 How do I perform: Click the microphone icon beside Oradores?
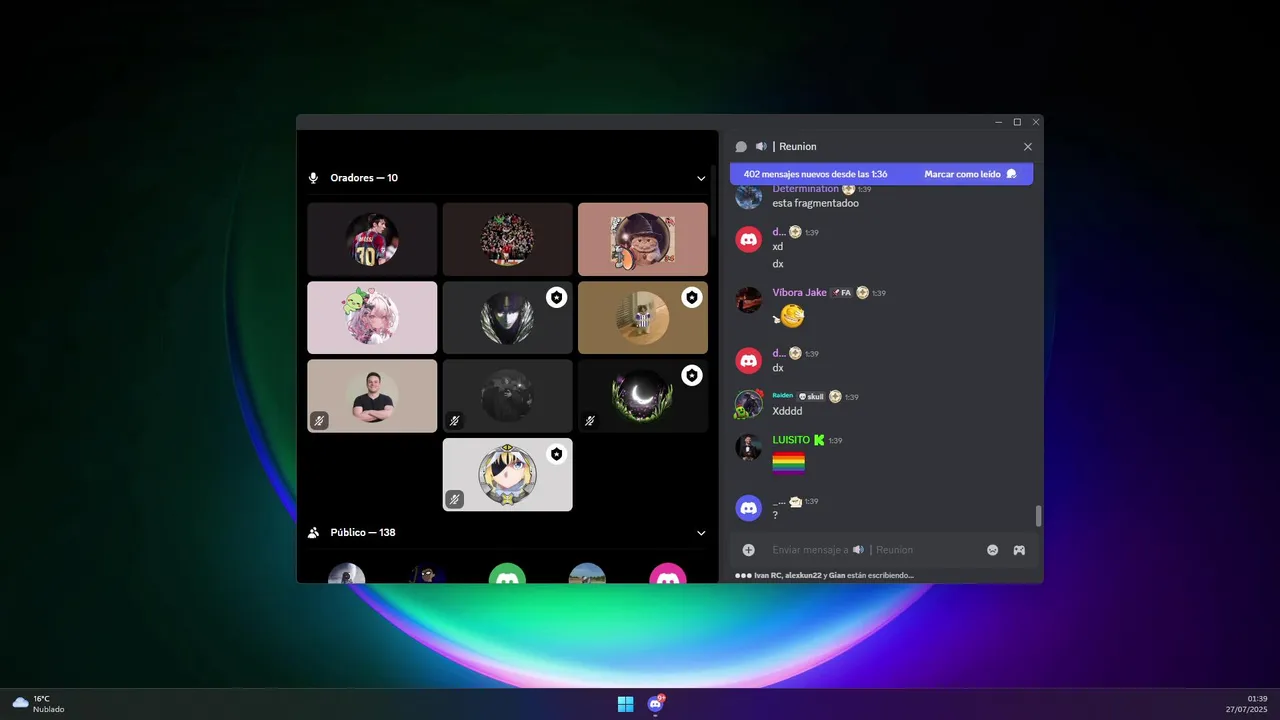[x=314, y=178]
